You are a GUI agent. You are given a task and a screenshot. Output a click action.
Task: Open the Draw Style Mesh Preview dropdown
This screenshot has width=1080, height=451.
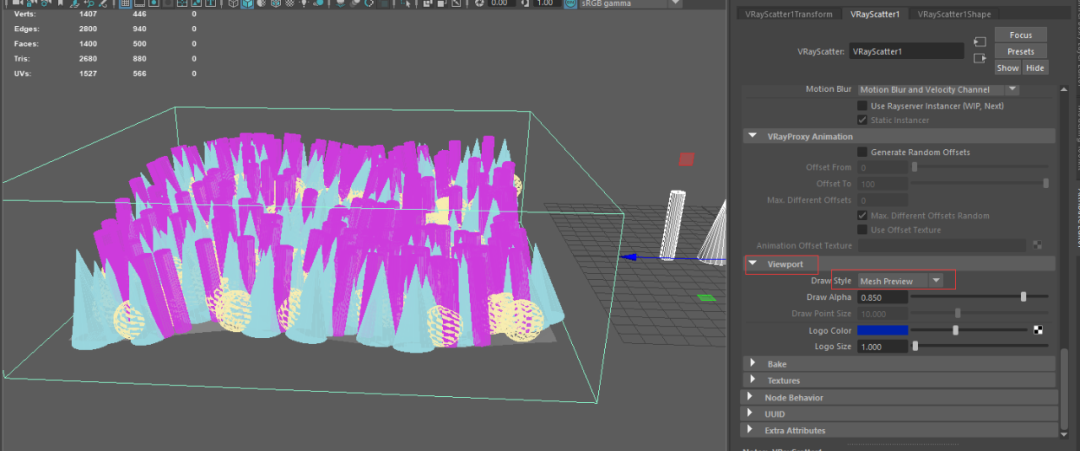pos(900,281)
